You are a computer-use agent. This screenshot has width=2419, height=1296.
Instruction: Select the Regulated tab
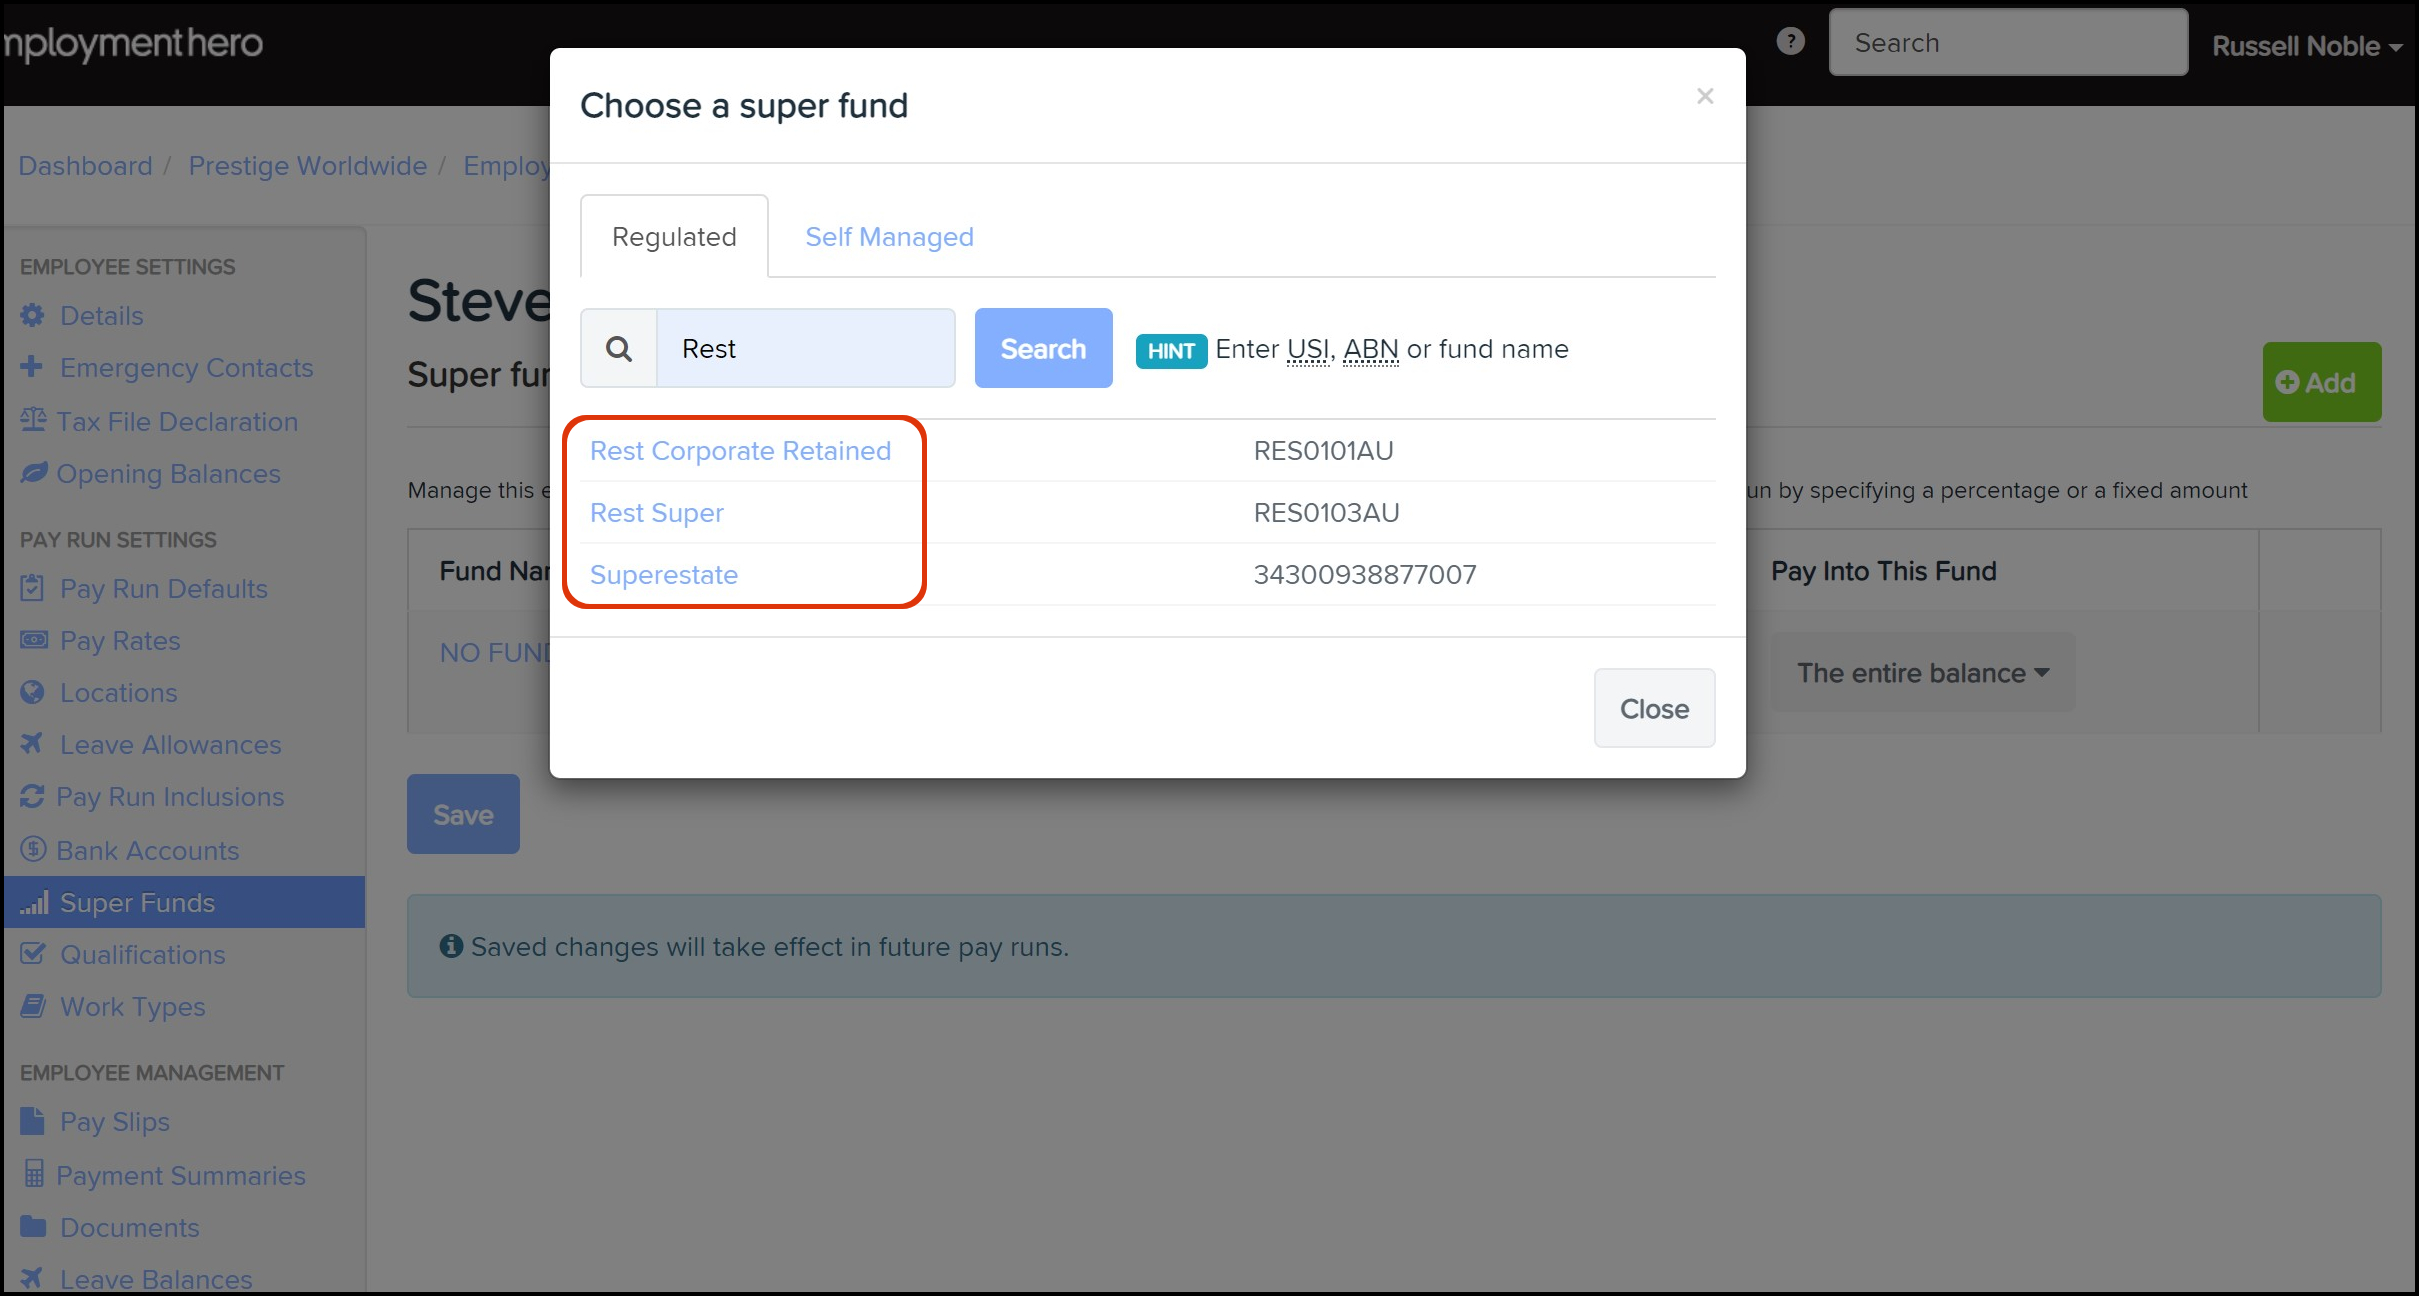(x=674, y=237)
